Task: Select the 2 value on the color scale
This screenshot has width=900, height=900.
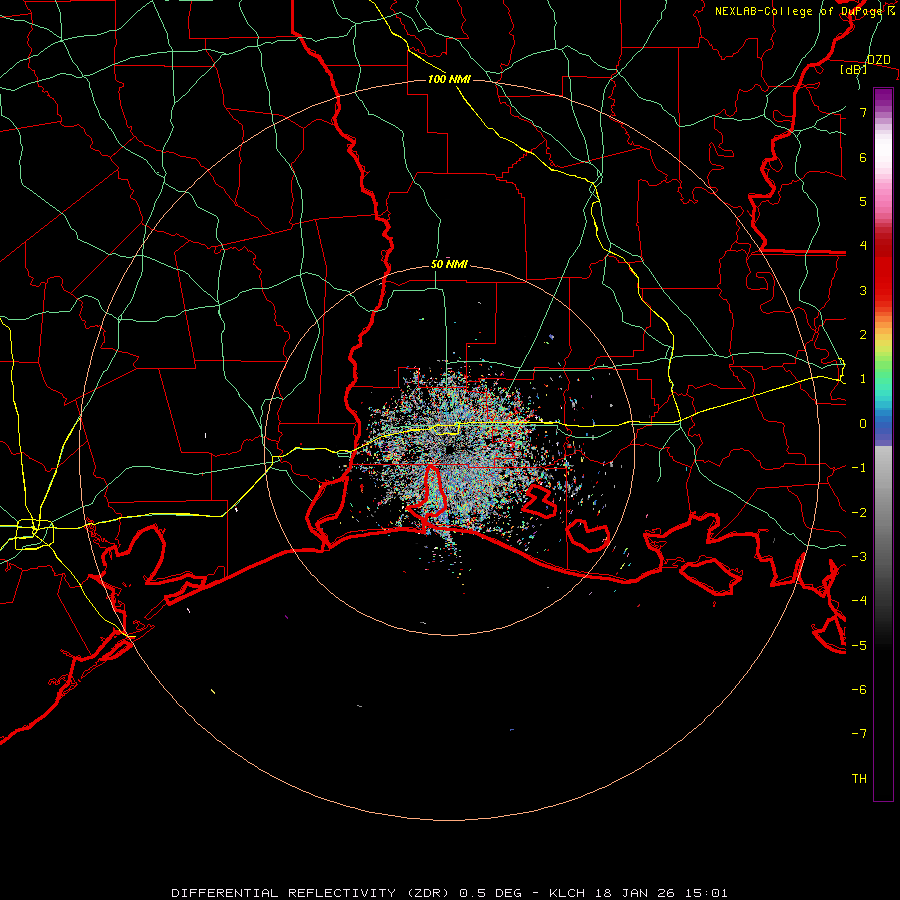Action: pyautogui.click(x=863, y=335)
